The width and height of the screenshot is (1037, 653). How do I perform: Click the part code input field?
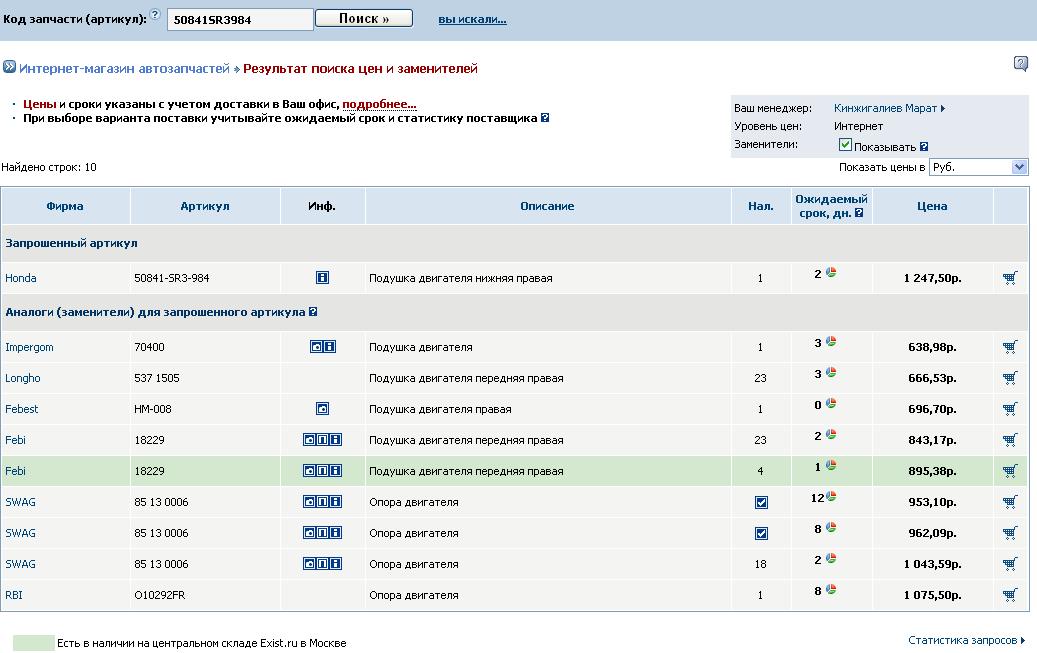pyautogui.click(x=240, y=19)
